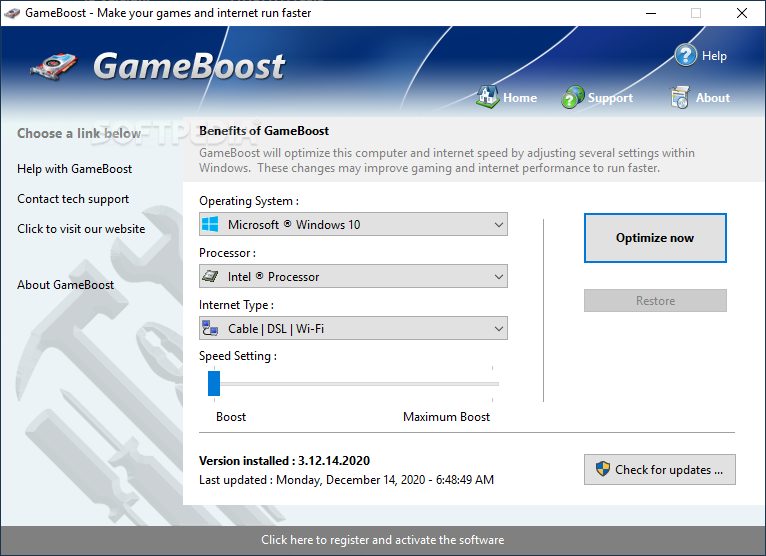Open About text in header
This screenshot has width=766, height=556.
coord(713,98)
